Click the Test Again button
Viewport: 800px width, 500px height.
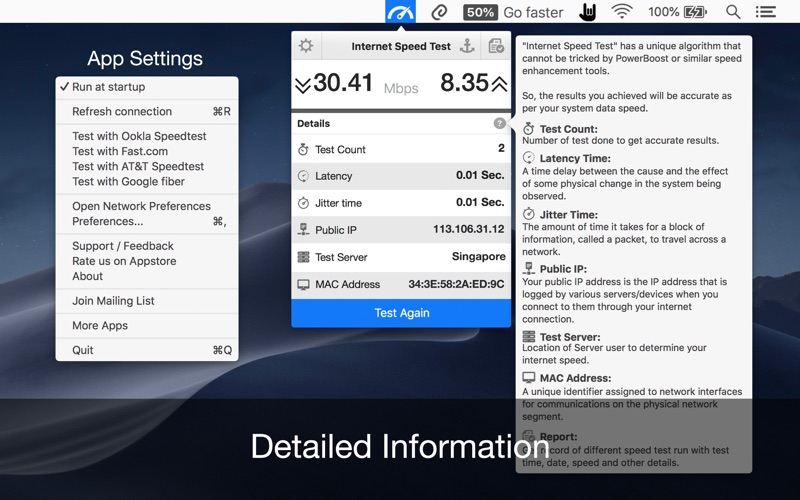point(401,313)
